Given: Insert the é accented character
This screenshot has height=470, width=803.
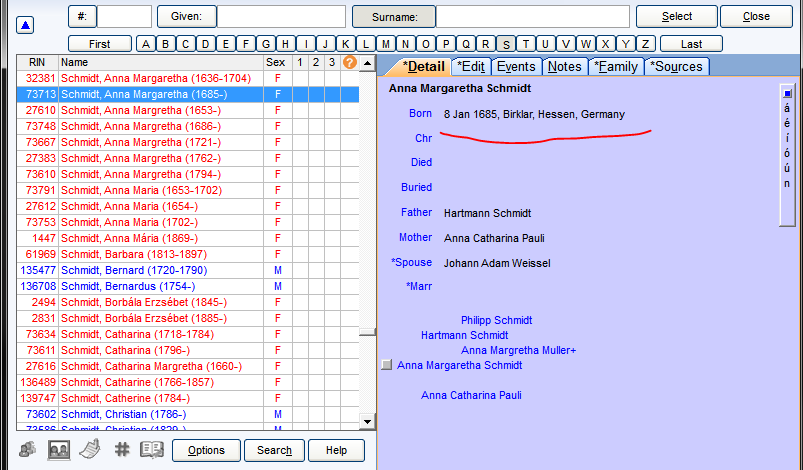Looking at the screenshot, I should click(787, 123).
